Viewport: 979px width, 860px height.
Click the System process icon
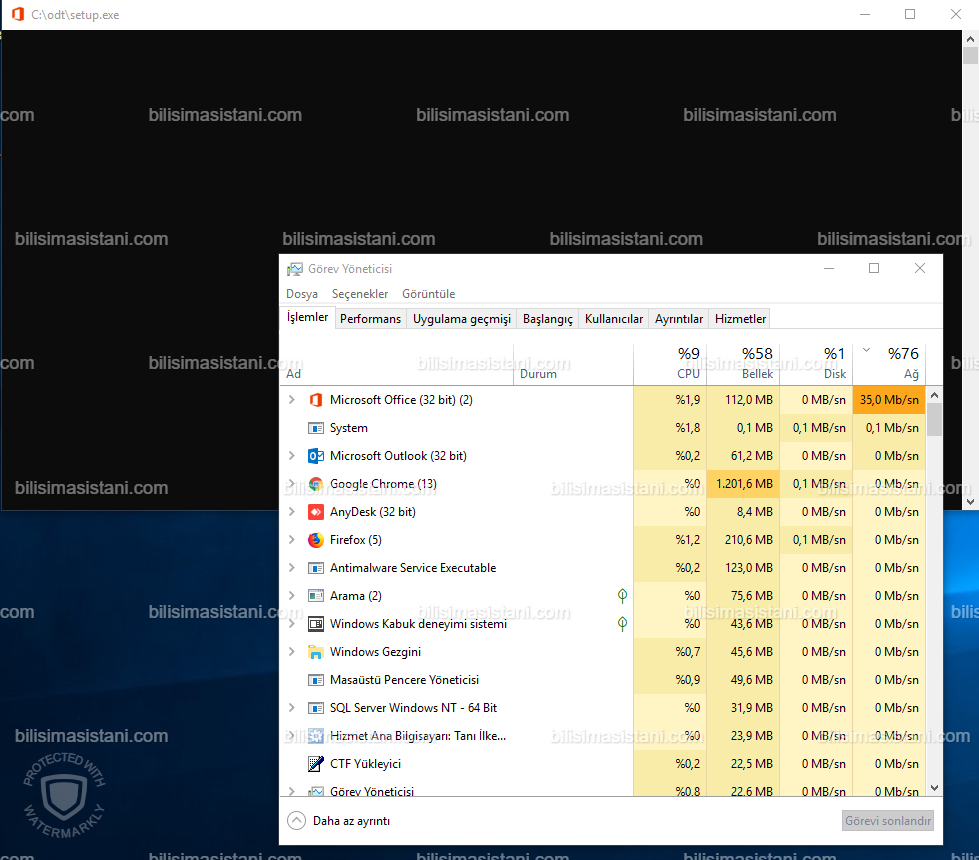[x=316, y=428]
